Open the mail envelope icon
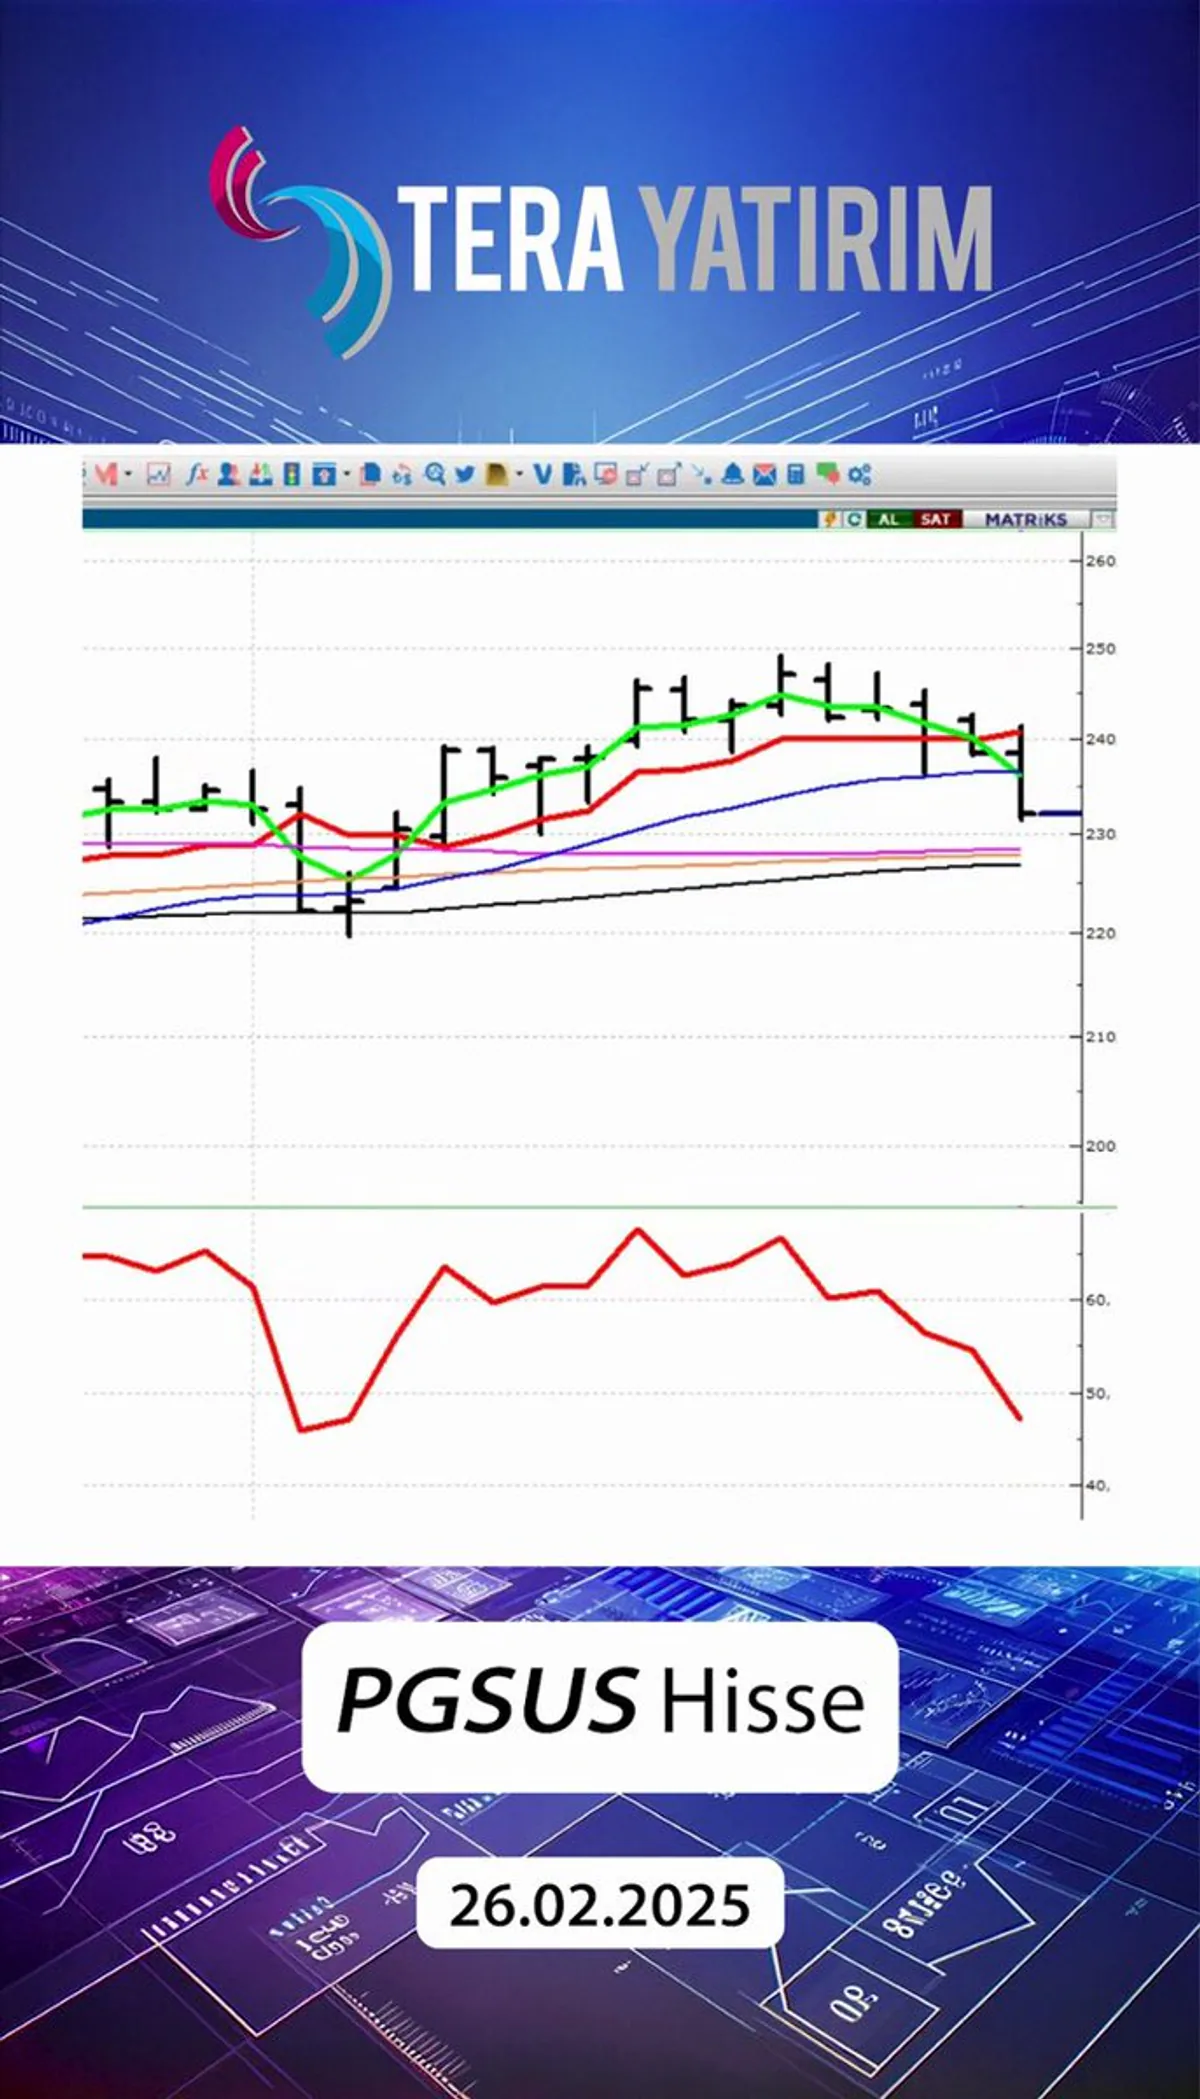The height and width of the screenshot is (2099, 1200). tap(764, 474)
